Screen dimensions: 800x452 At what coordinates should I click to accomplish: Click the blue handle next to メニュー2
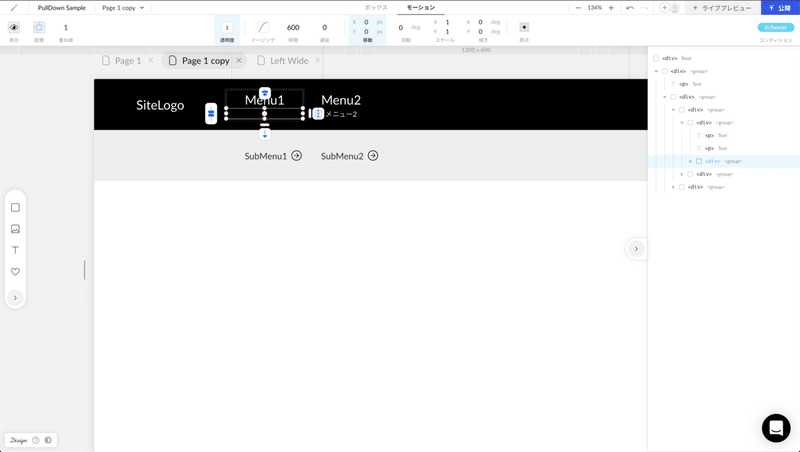318,114
